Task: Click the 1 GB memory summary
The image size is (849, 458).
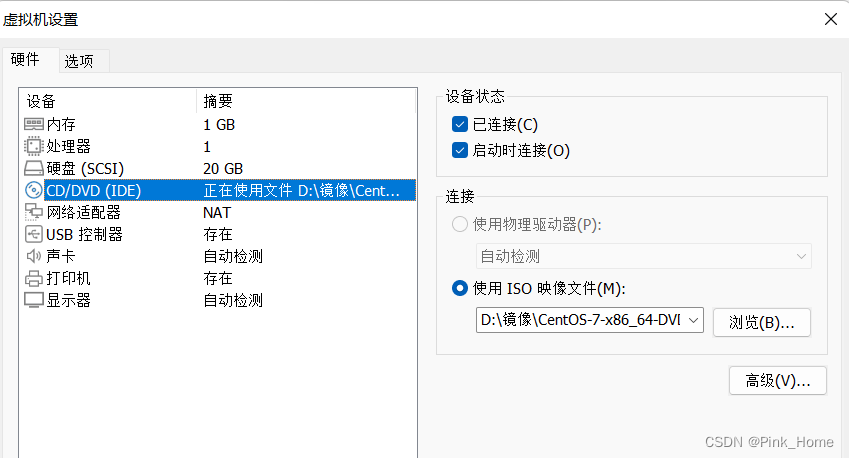Action: (219, 125)
